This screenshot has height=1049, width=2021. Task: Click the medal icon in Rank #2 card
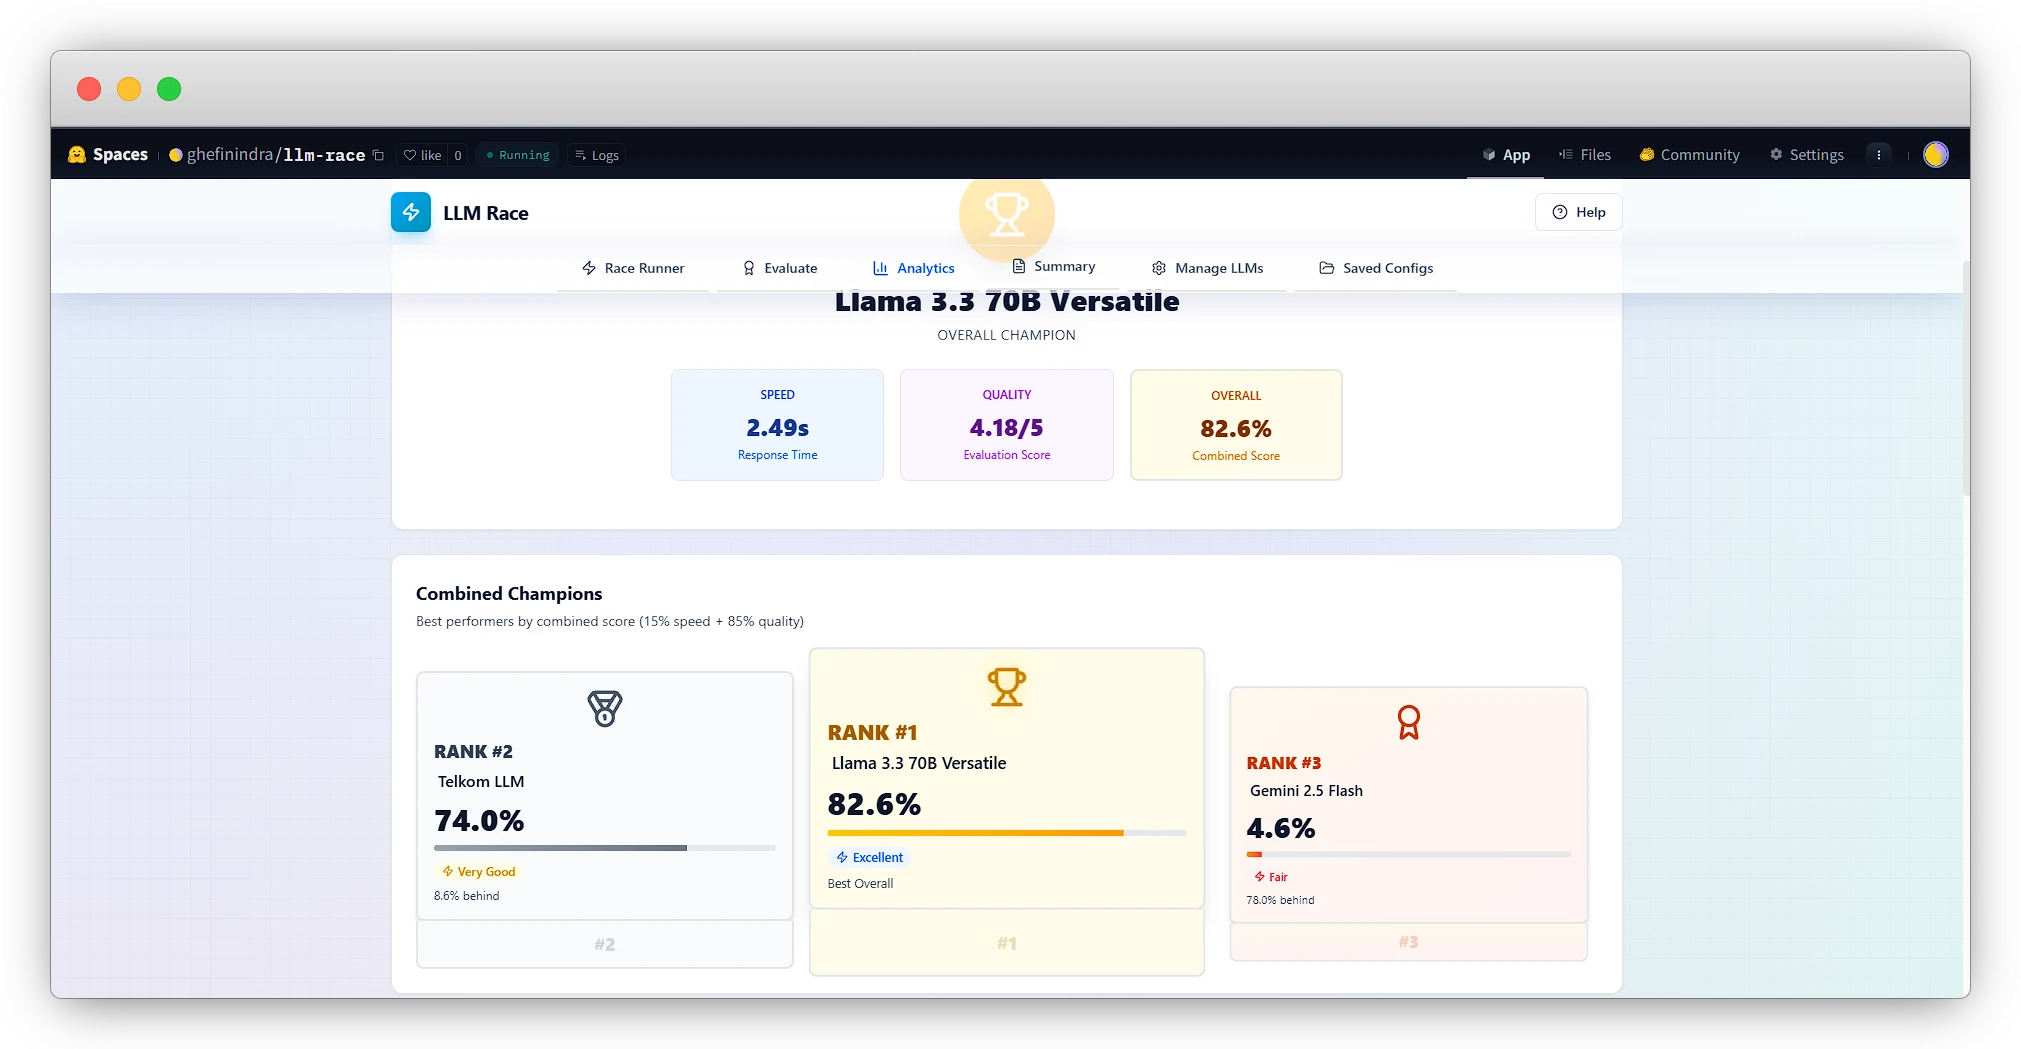tap(604, 708)
